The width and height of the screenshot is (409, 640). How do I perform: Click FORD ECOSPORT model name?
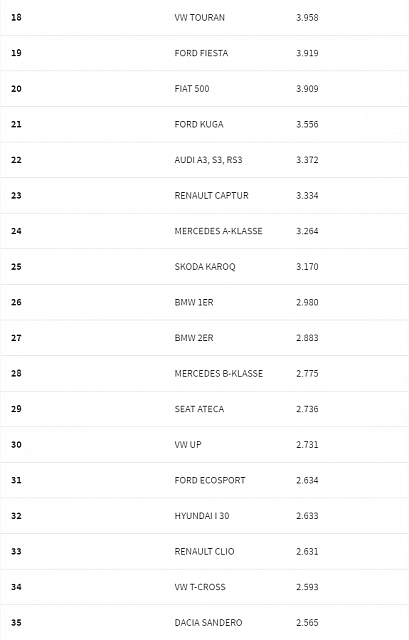click(210, 480)
